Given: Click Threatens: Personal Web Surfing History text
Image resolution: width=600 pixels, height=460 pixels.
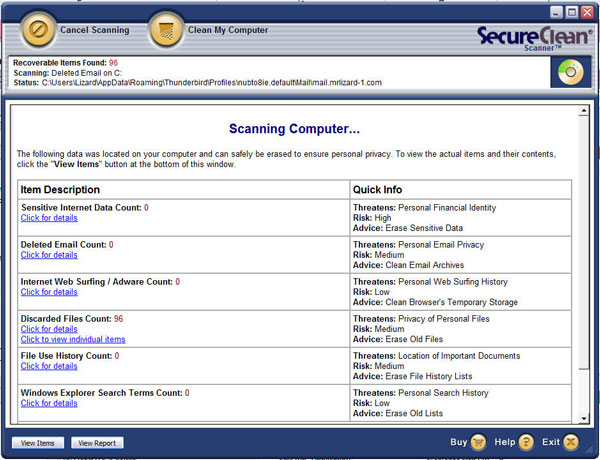Looking at the screenshot, I should [x=430, y=282].
